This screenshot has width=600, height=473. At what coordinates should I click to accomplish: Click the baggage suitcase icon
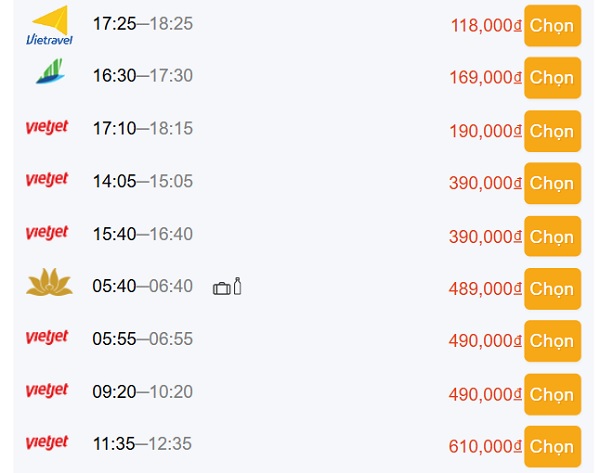[x=222, y=289]
